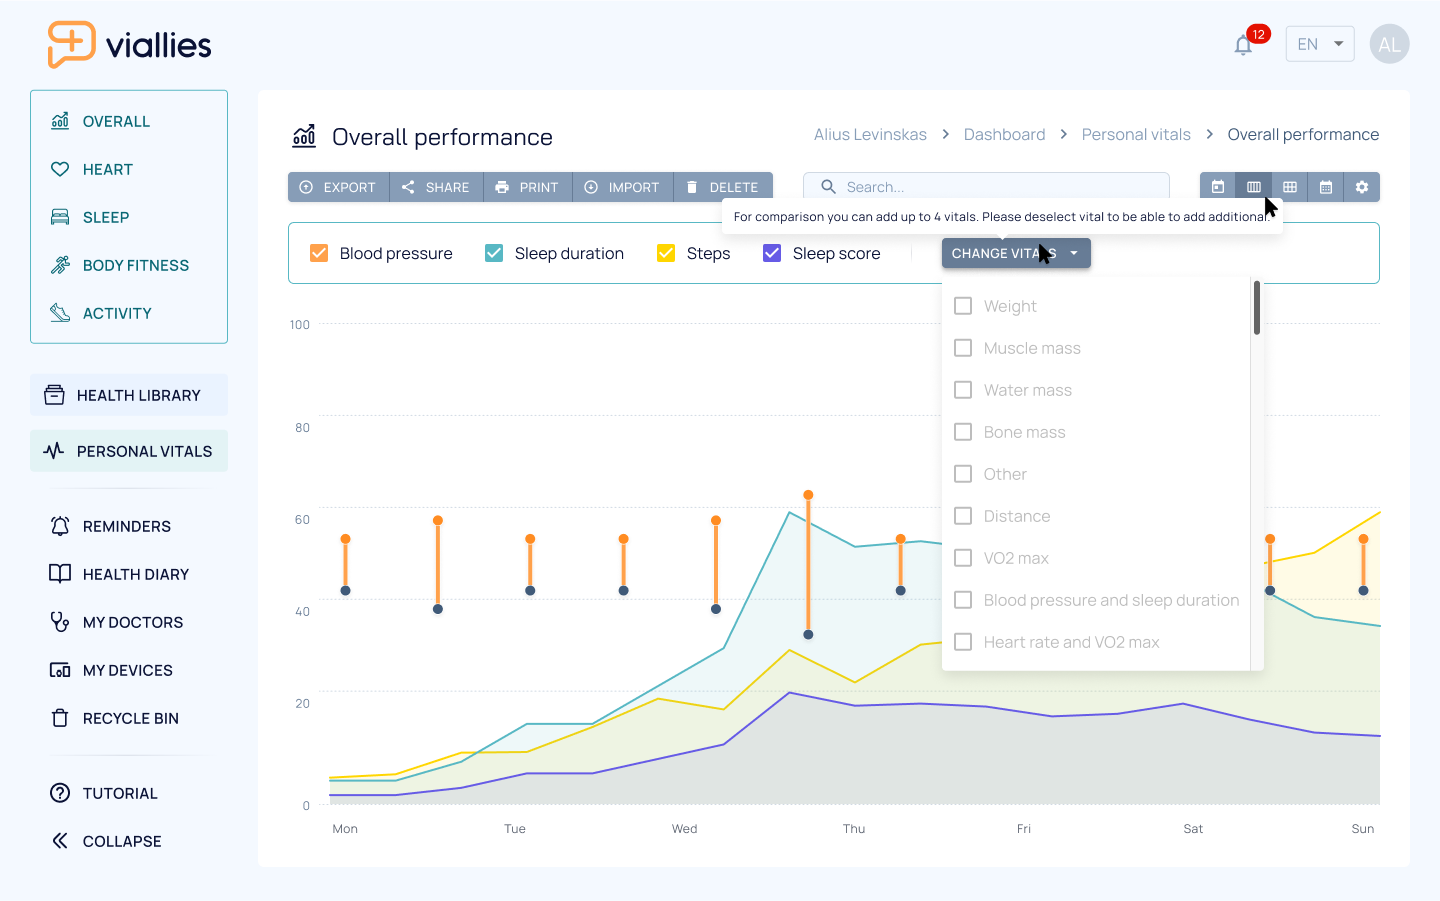Viewport: 1440px width, 901px height.
Task: Enable the VO2 max checkbox
Action: (963, 558)
